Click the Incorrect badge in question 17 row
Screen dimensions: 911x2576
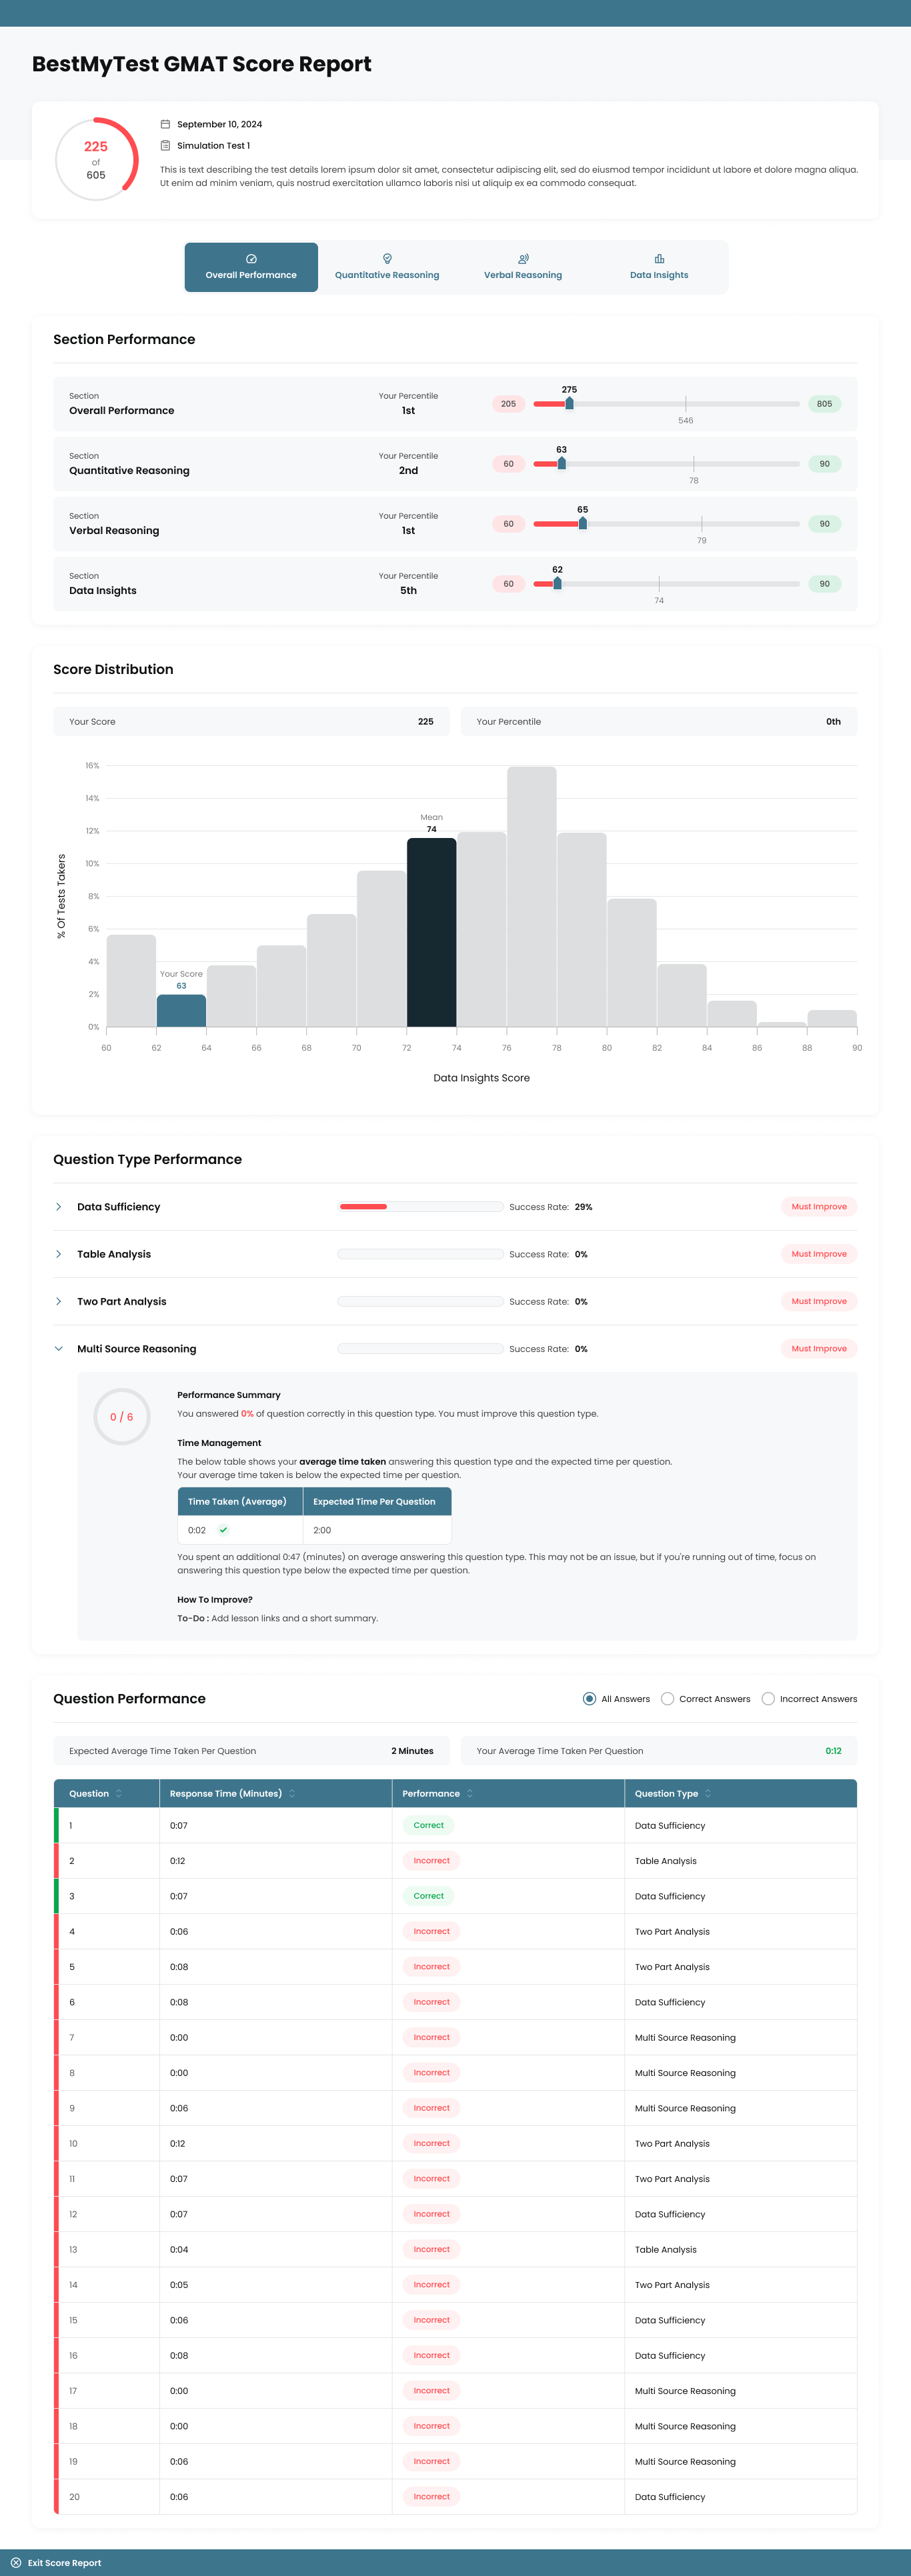click(431, 2390)
